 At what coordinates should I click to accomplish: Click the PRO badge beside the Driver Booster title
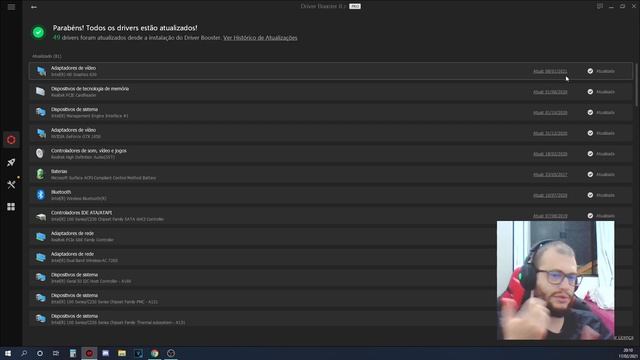355,7
